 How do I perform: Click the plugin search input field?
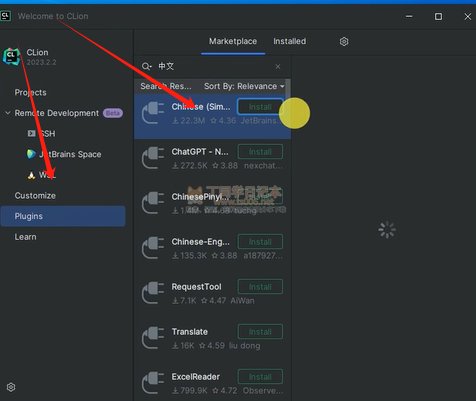tap(213, 66)
